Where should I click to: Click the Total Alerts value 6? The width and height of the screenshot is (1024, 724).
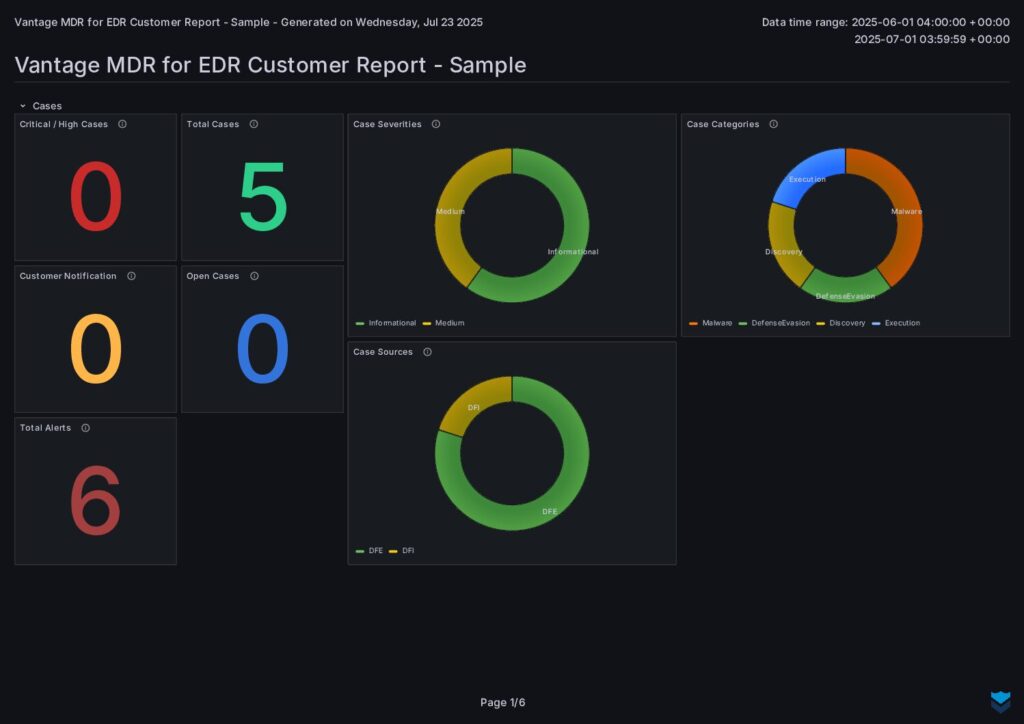pos(95,500)
